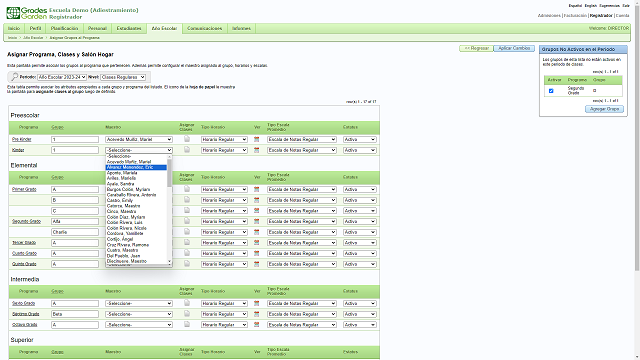Click Asignar Clases icon for Tercer Grado
Image resolution: width=640 pixels, height=360 pixels.
187,242
